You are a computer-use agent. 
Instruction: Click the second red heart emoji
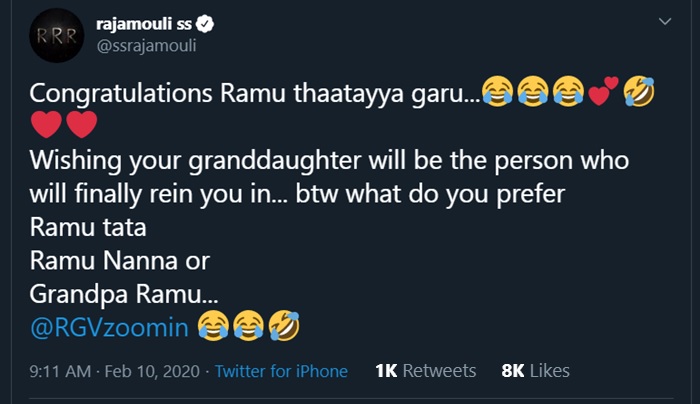(x=81, y=126)
